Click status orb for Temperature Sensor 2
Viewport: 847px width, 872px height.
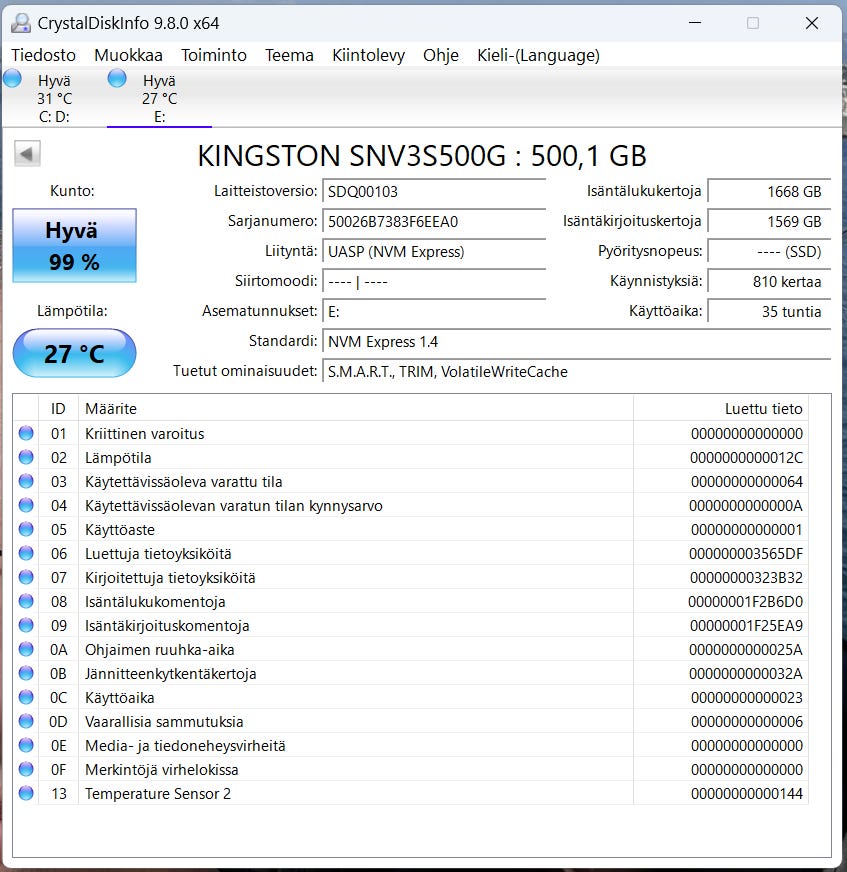[x=26, y=794]
